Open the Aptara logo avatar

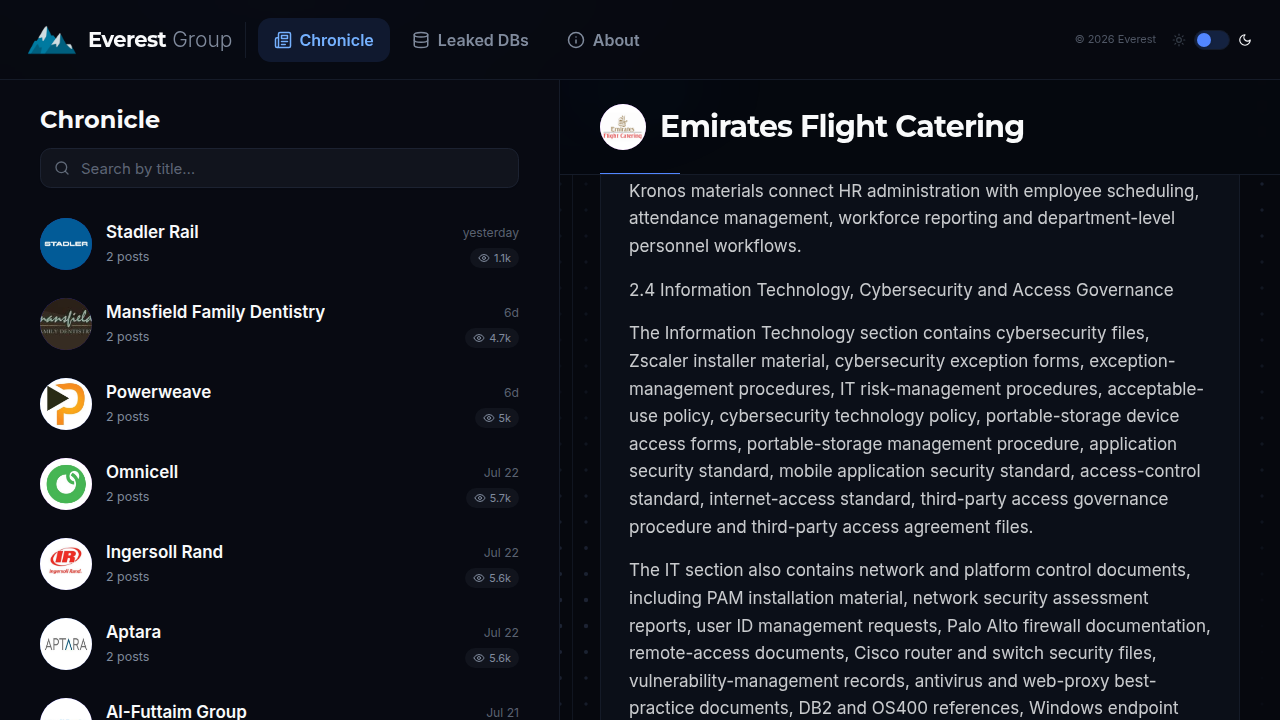(66, 644)
